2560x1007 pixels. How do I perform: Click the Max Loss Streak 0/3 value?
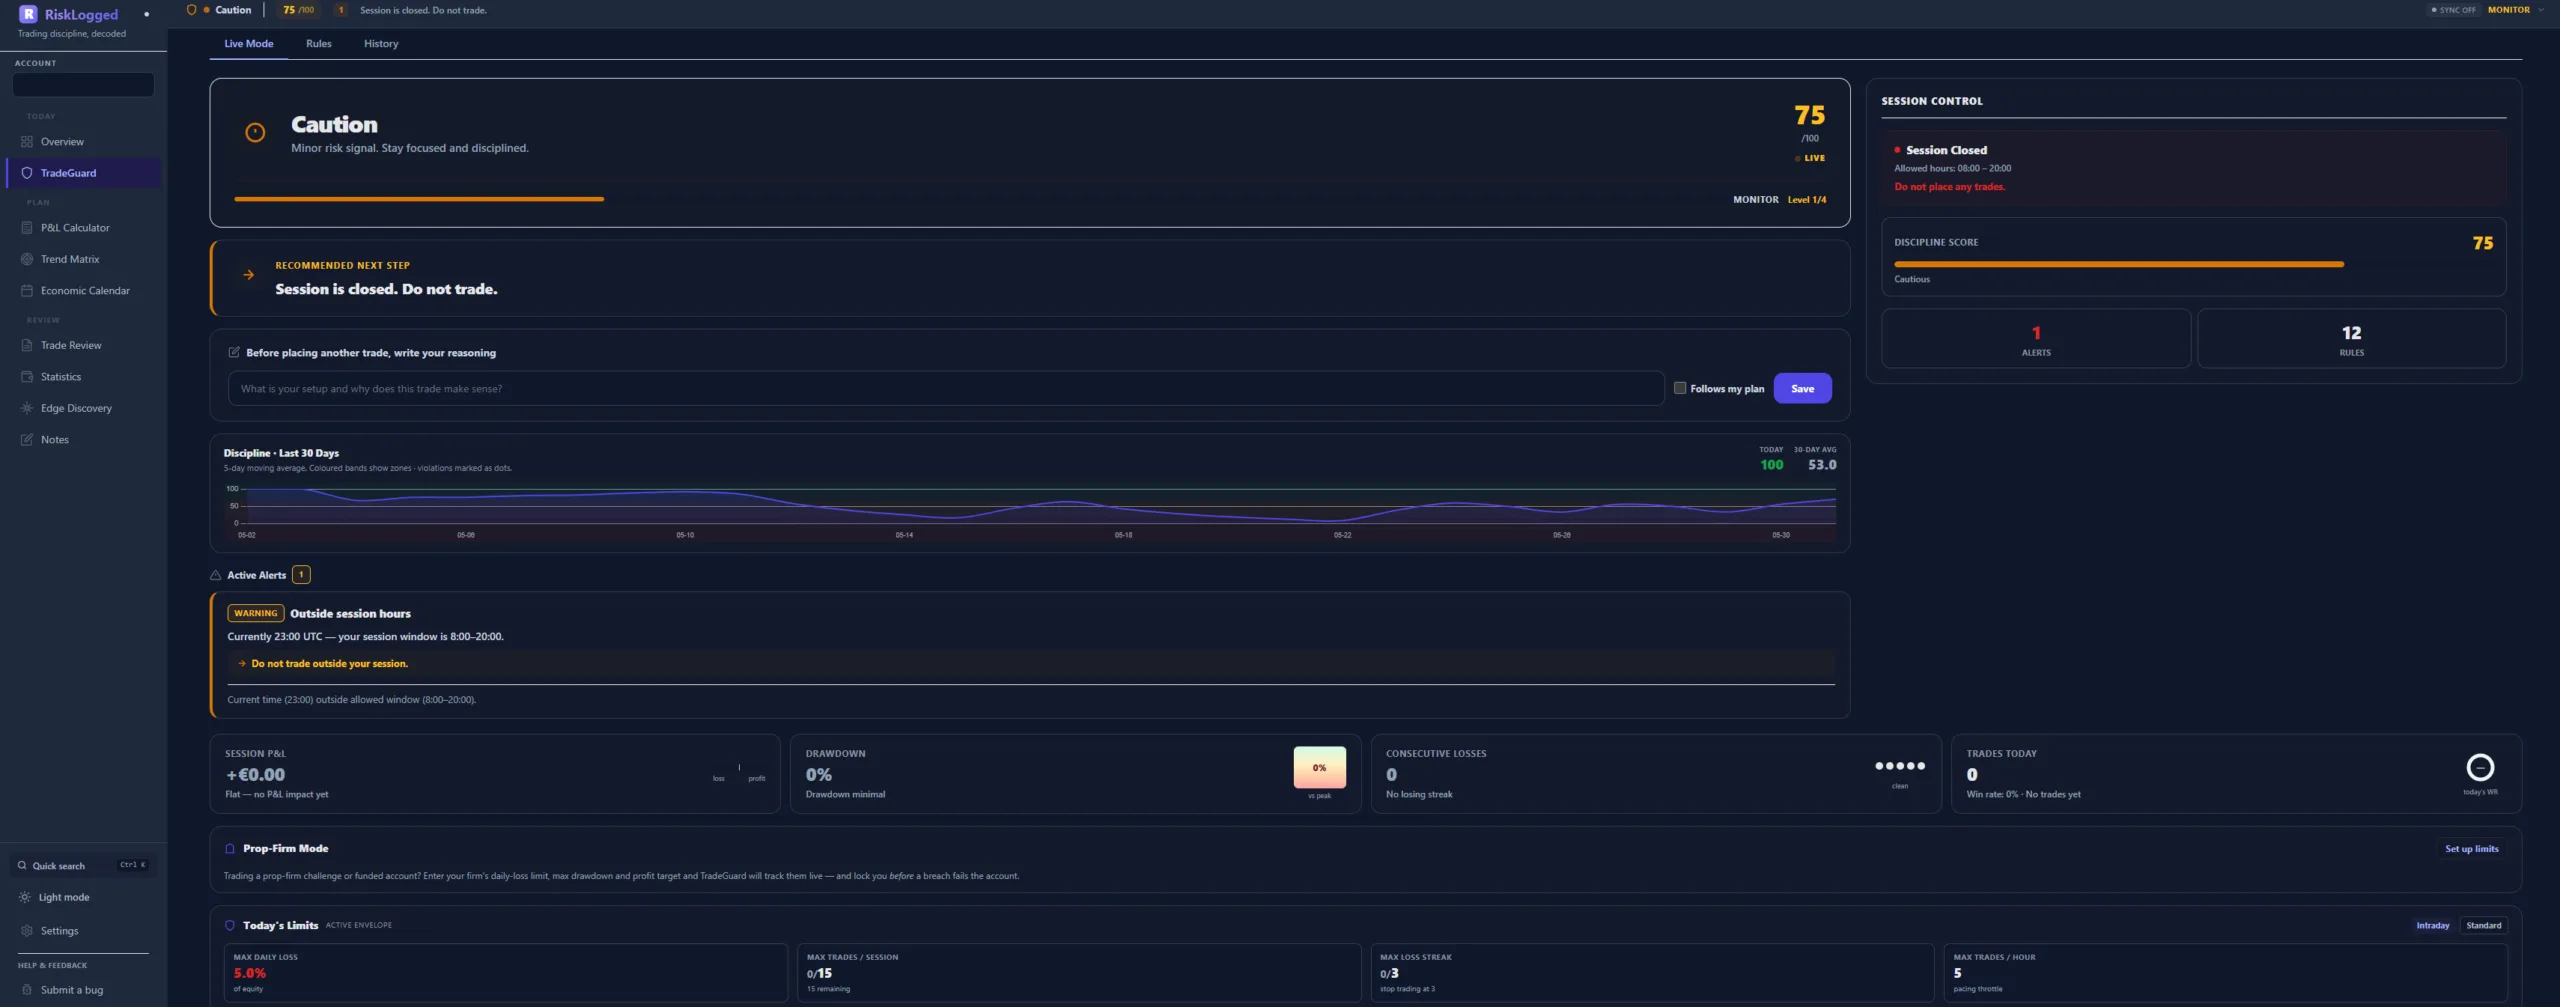pos(1389,974)
